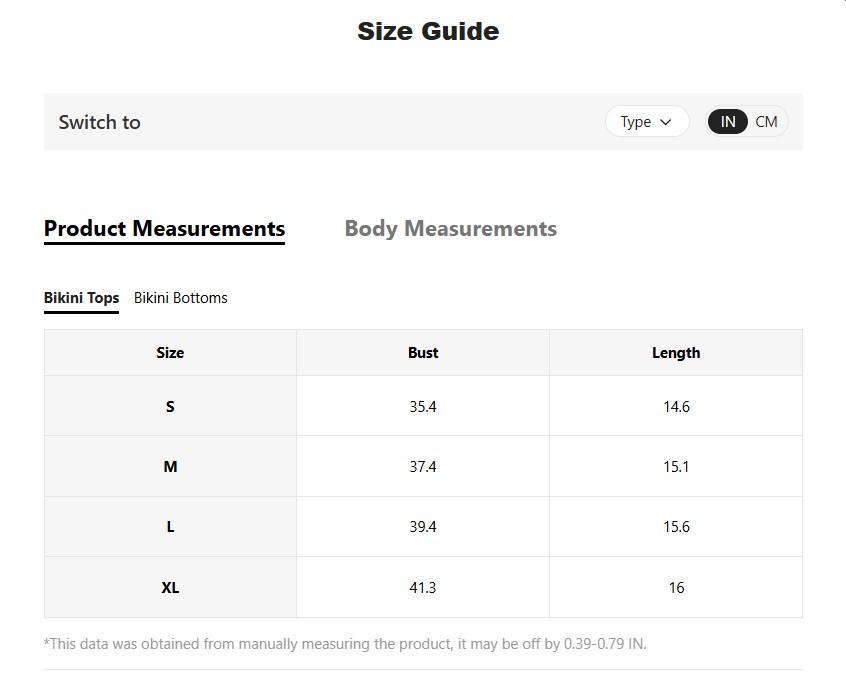This screenshot has height=682, width=846.
Task: Click the 35.4 bust value
Action: 423,407
